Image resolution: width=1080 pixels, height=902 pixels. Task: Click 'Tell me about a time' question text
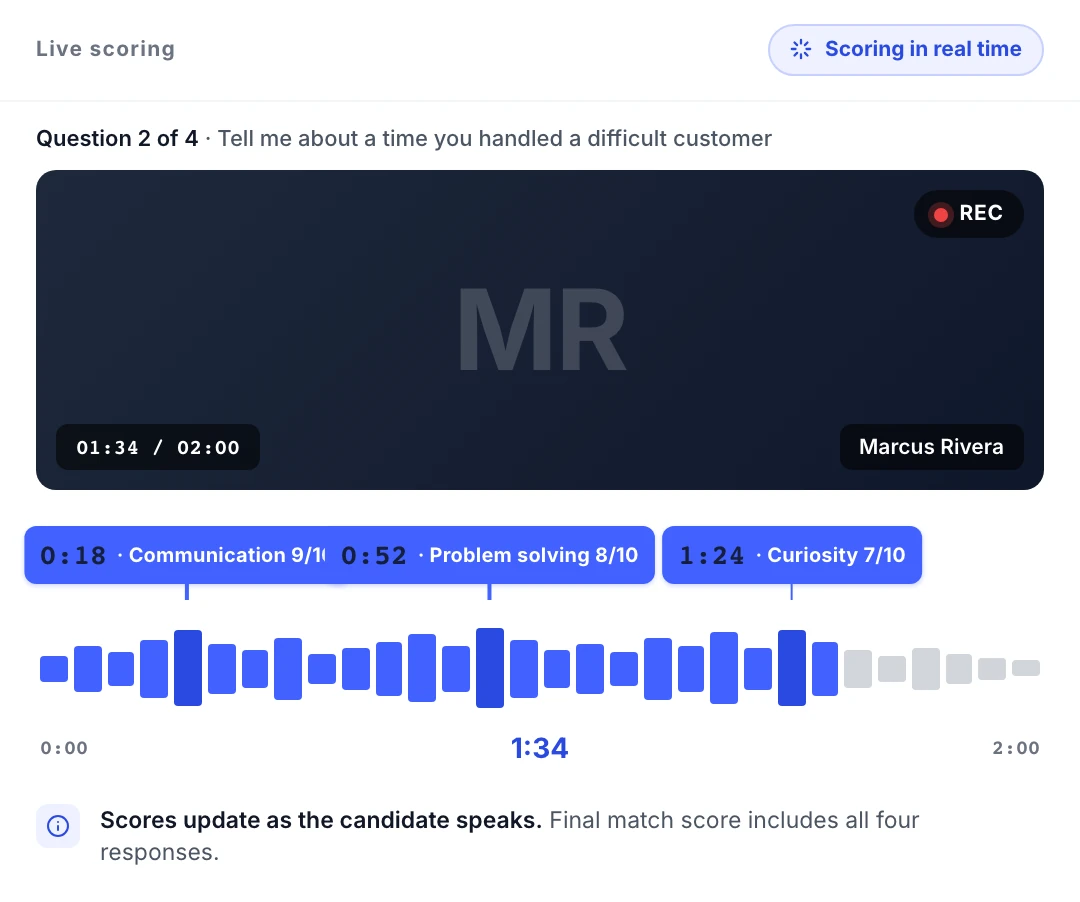pos(495,138)
